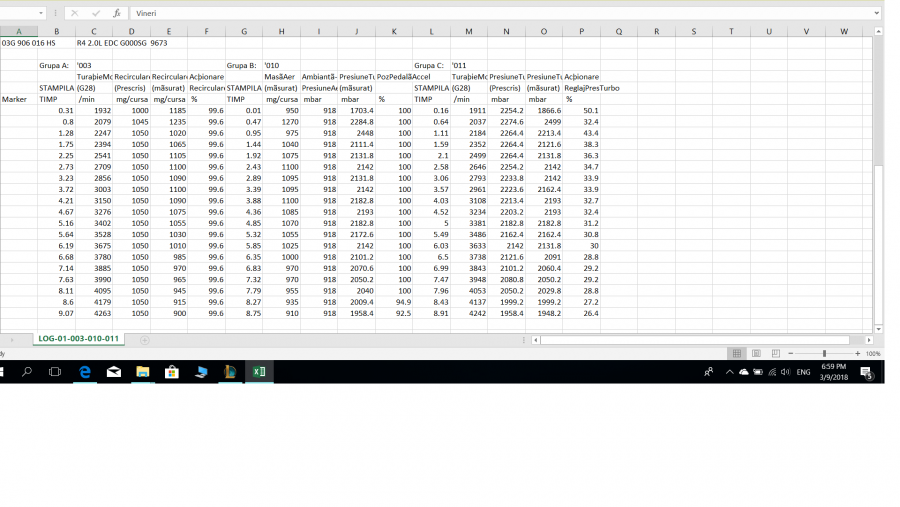Click the Cancel entry X icon
Viewport: 900px width, 507px height.
(x=75, y=14)
